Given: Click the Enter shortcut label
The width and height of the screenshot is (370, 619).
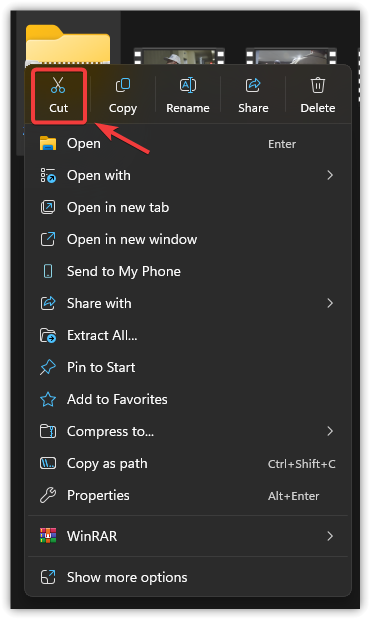Looking at the screenshot, I should tap(282, 144).
